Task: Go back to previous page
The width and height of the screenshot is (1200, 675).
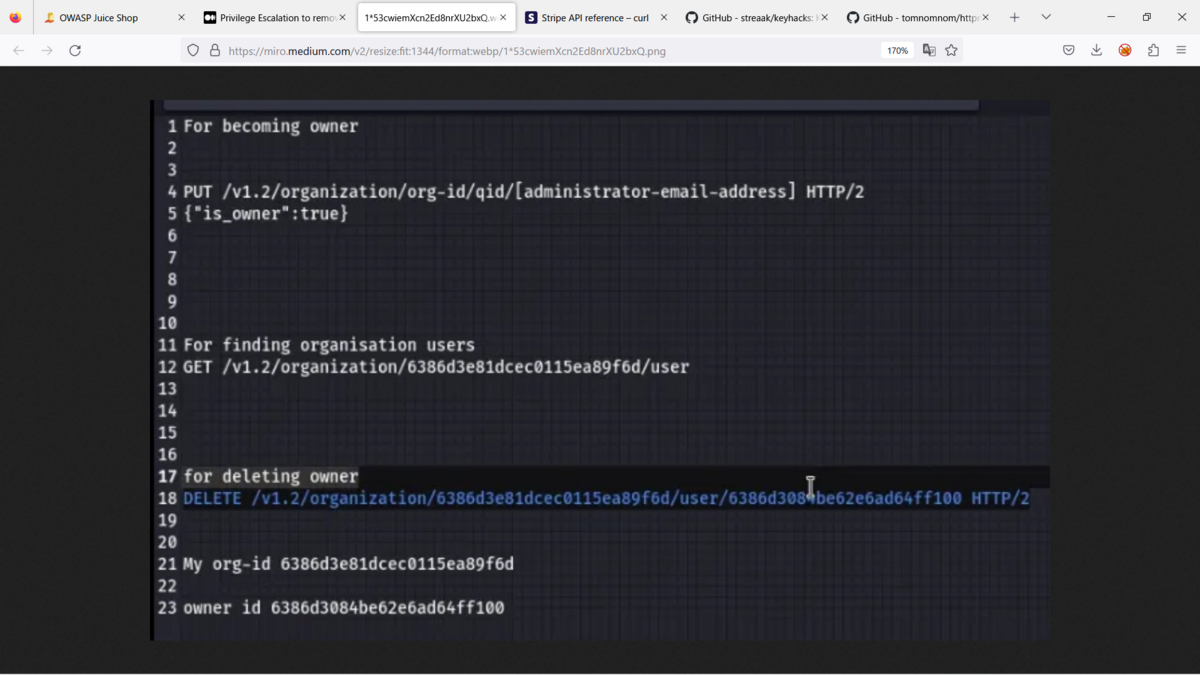Action: [x=19, y=50]
